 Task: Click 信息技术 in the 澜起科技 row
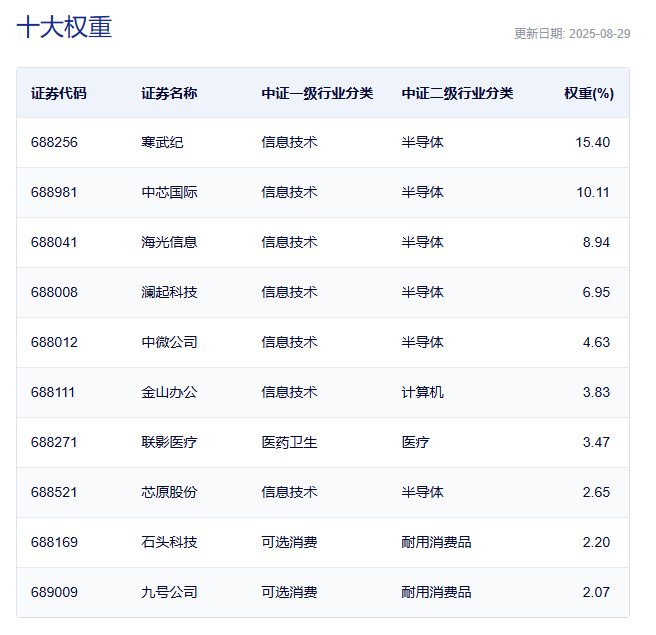pyautogui.click(x=289, y=292)
